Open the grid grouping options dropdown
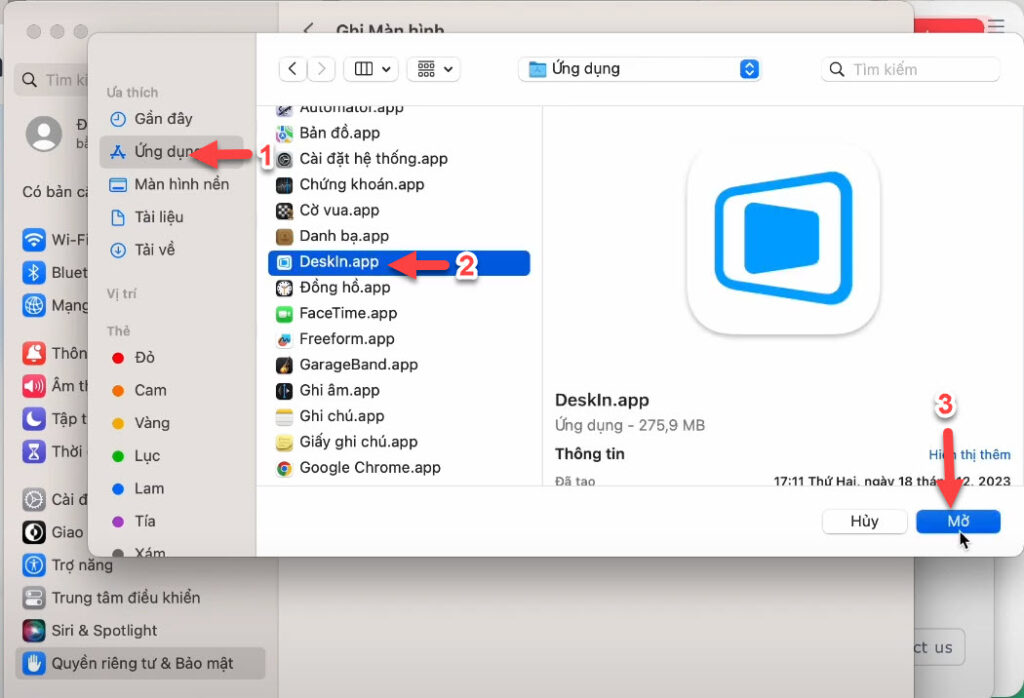This screenshot has height=698, width=1024. (434, 69)
